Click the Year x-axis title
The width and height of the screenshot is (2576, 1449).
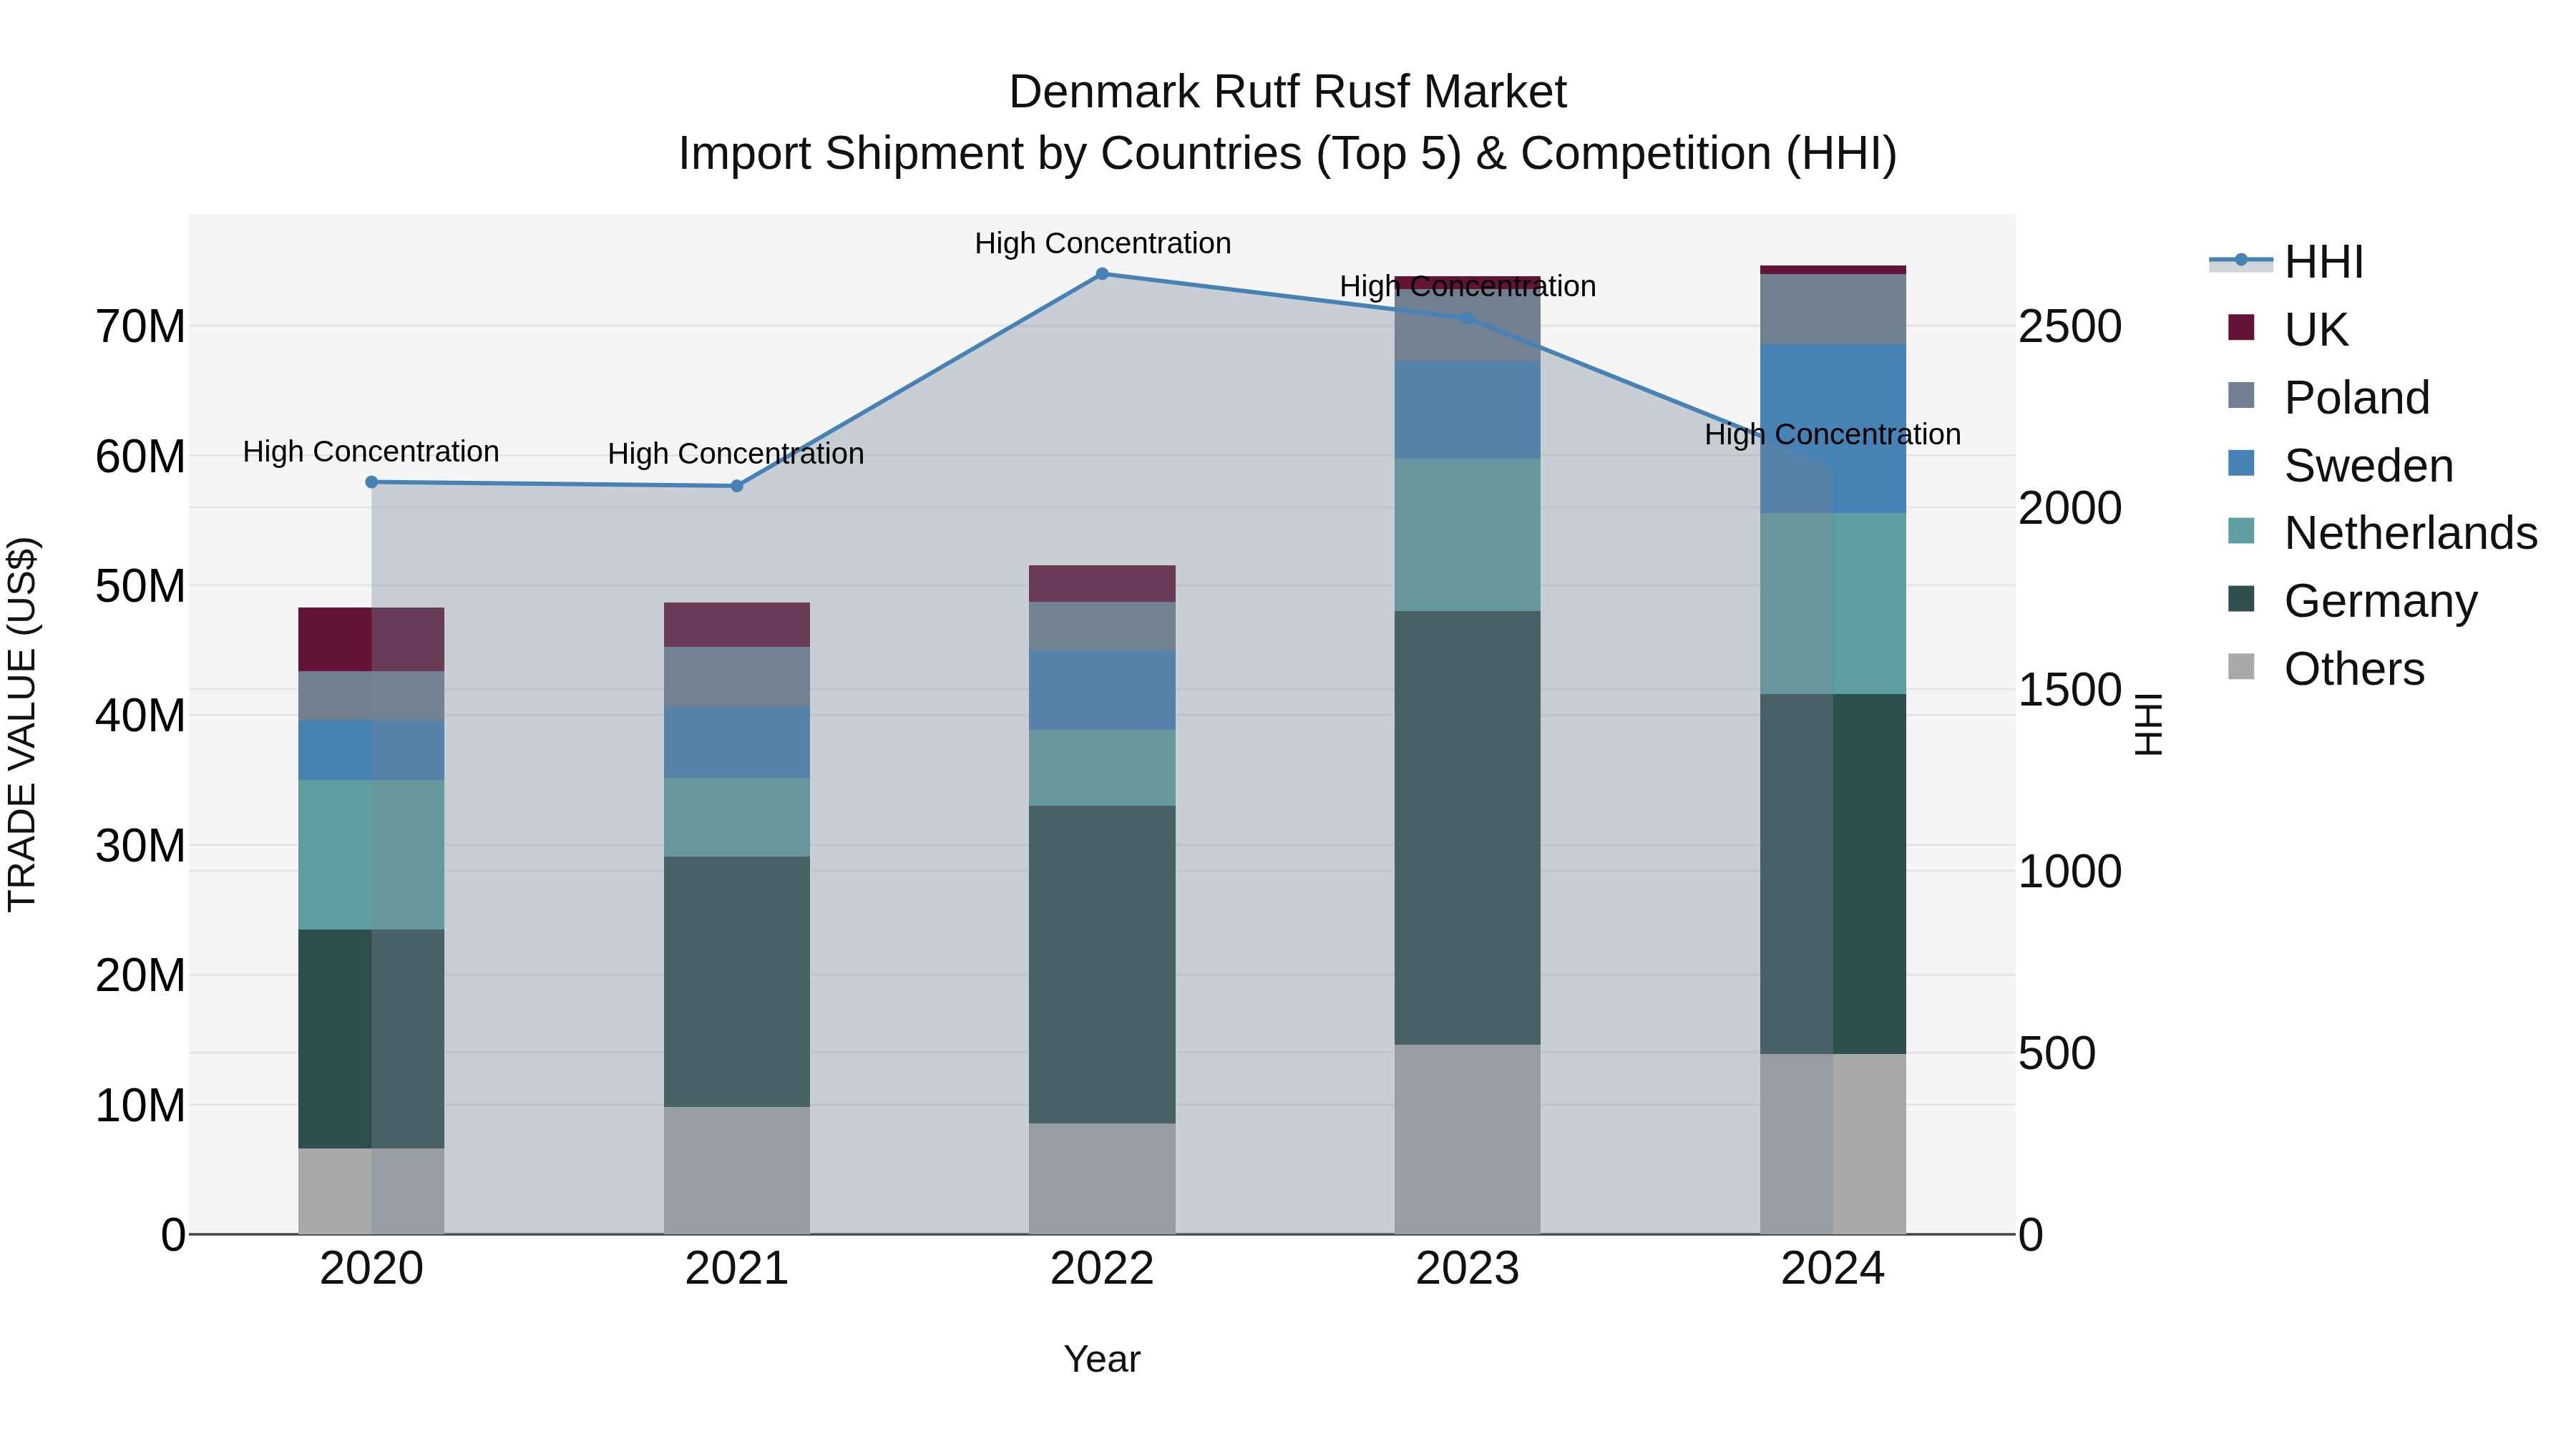(1102, 1359)
